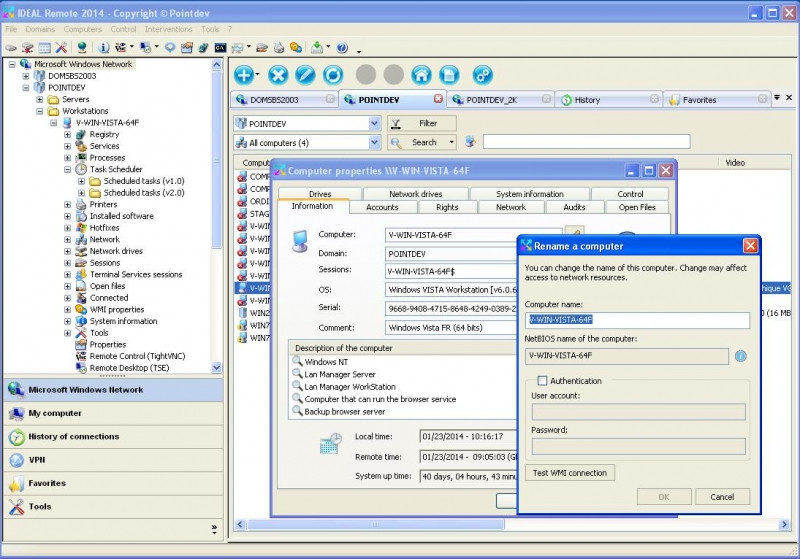800x559 pixels.
Task: Switch to the History tab
Action: coord(609,99)
